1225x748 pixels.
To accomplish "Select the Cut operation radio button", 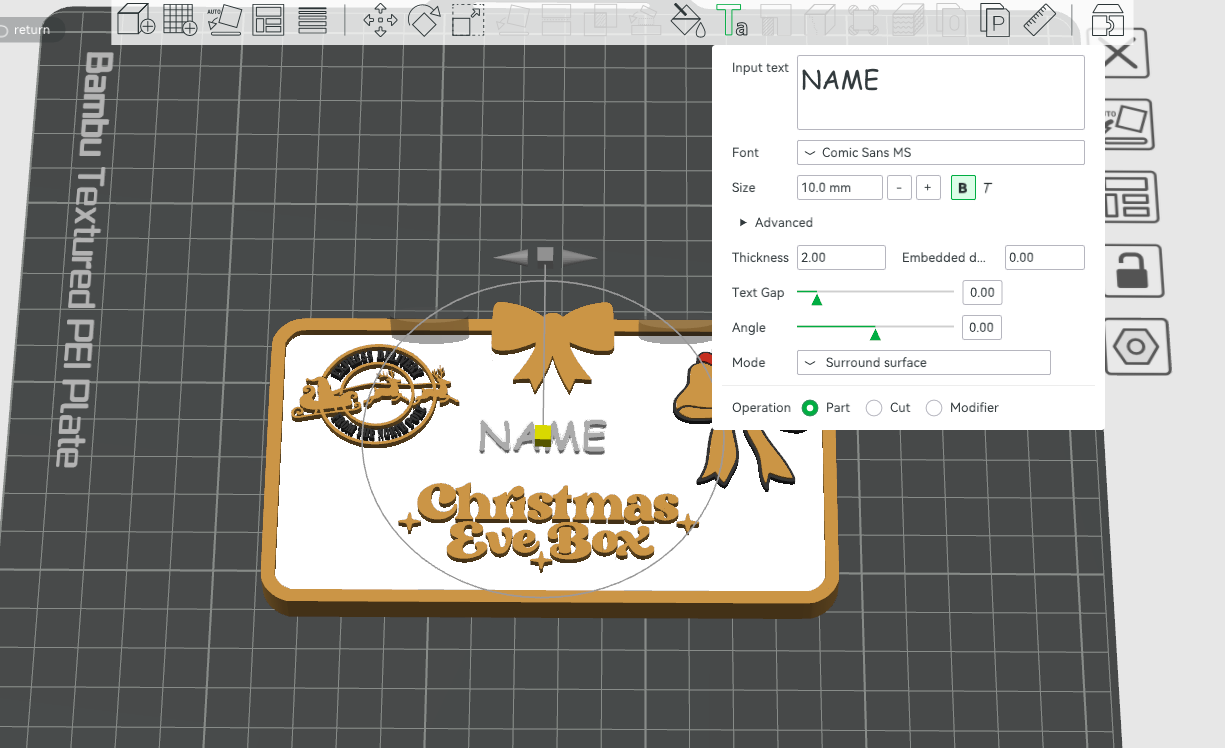I will coord(874,408).
